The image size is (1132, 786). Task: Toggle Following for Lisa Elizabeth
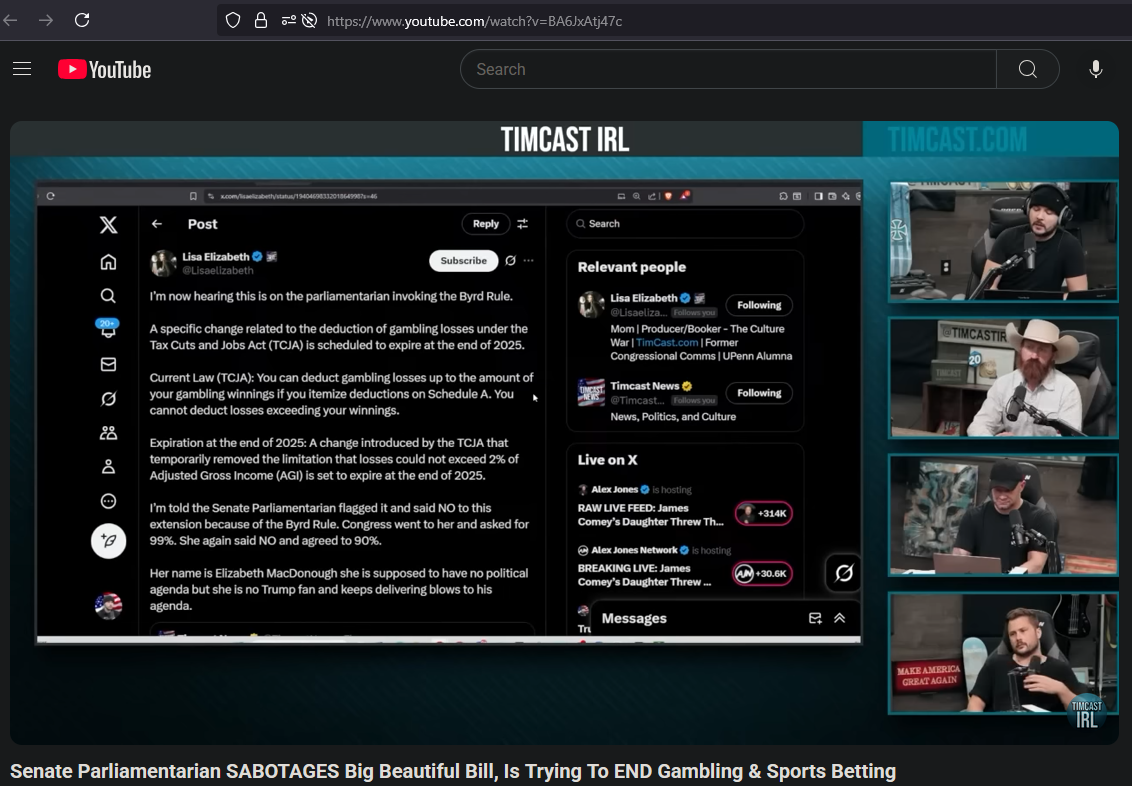(x=759, y=305)
